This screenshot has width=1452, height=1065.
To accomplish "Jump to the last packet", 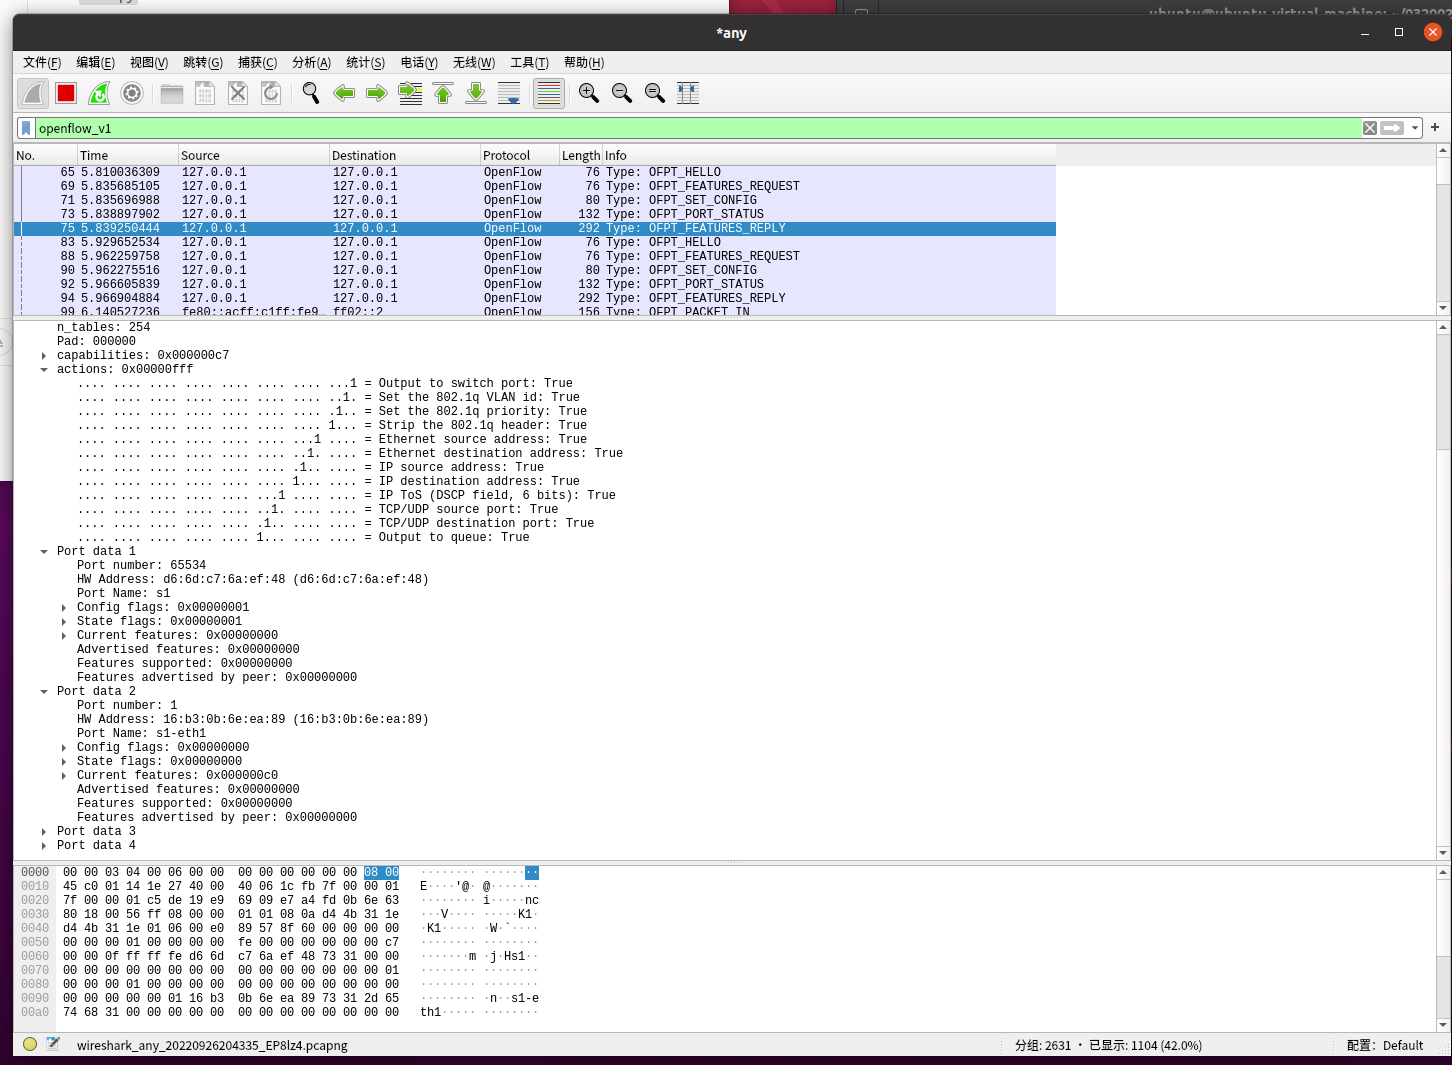I will (476, 93).
